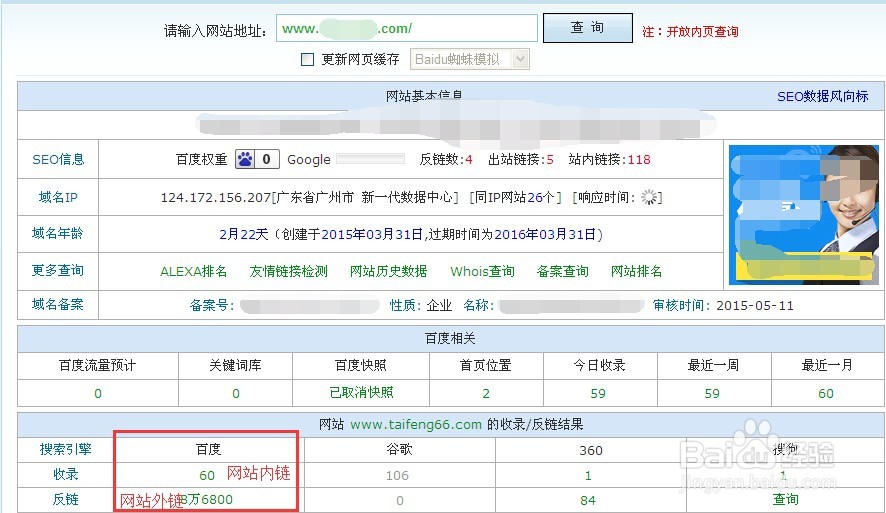Click the 域名IP row label

58,197
